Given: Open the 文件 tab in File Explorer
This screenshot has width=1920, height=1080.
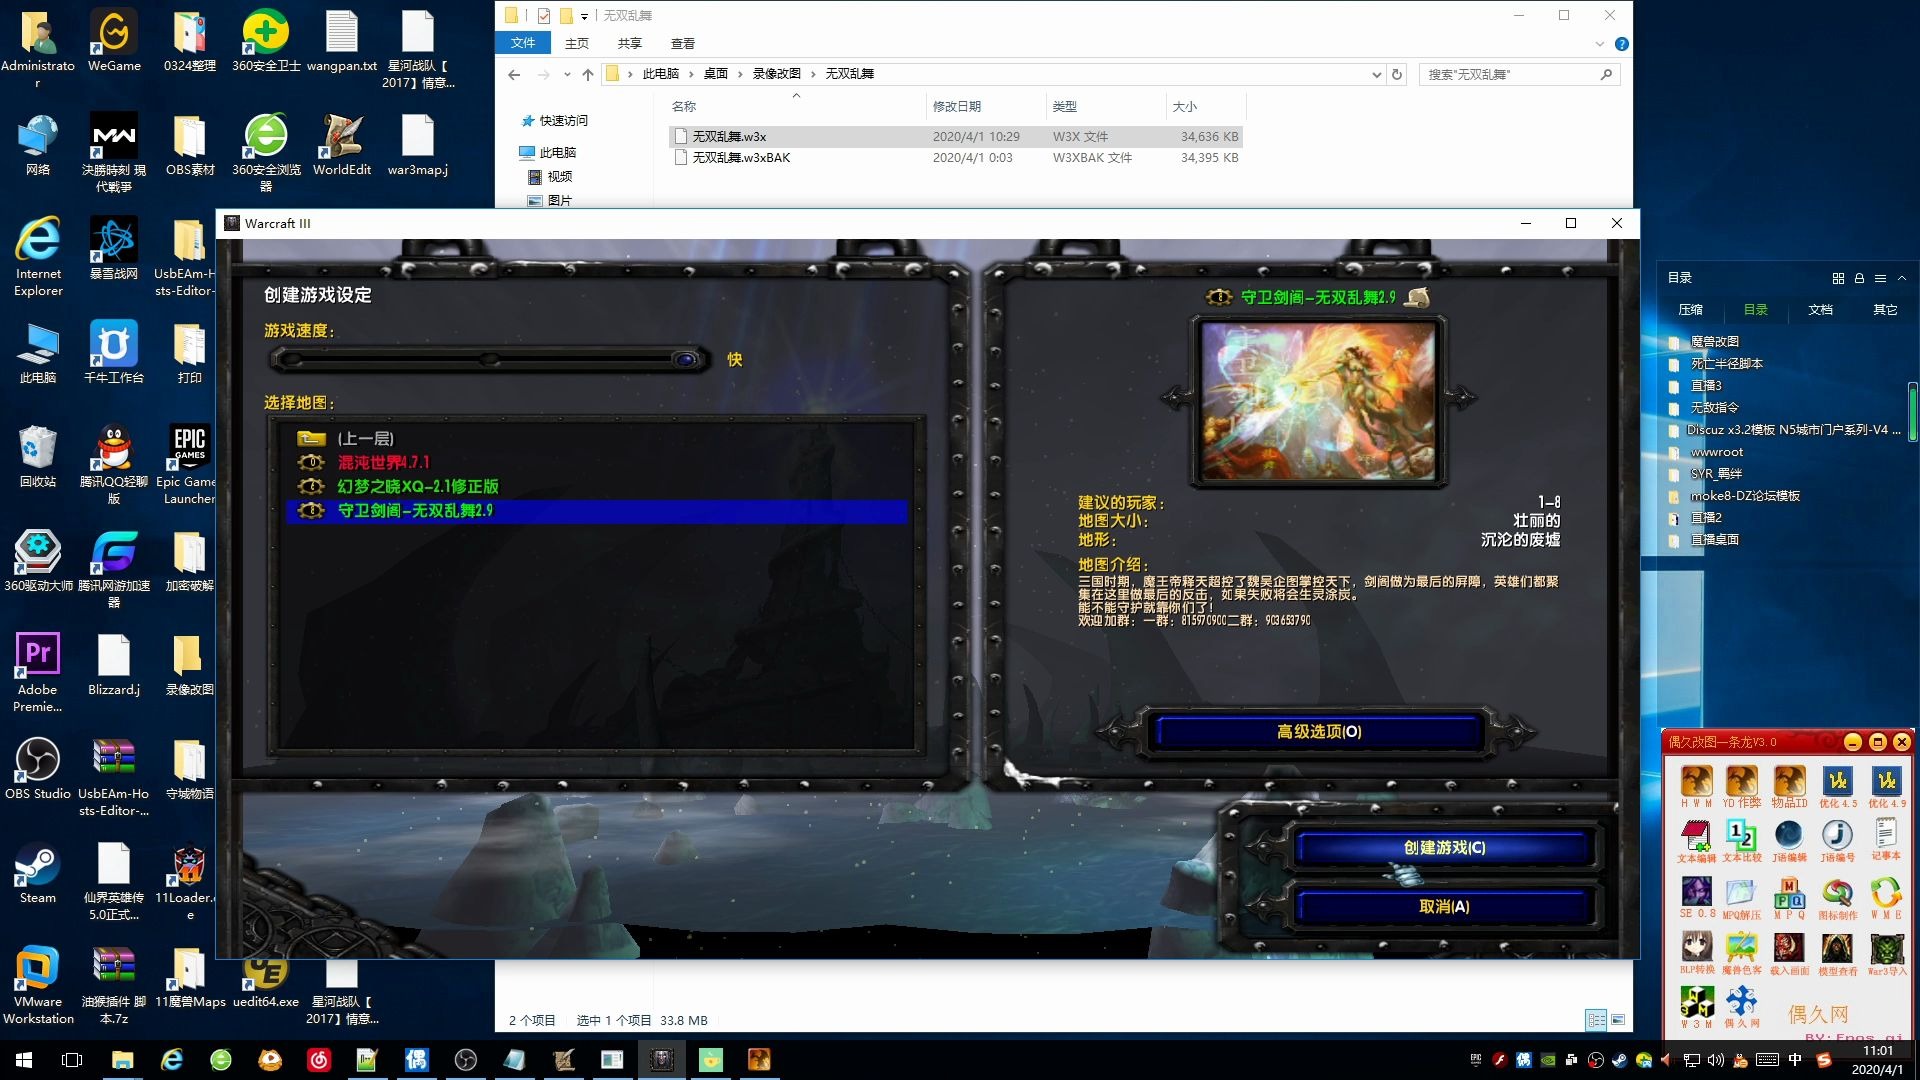Looking at the screenshot, I should (523, 43).
